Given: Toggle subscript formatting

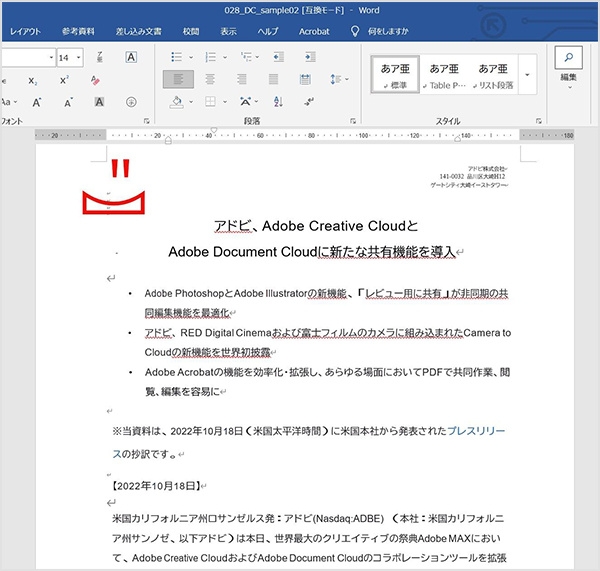Looking at the screenshot, I should (x=33, y=81).
